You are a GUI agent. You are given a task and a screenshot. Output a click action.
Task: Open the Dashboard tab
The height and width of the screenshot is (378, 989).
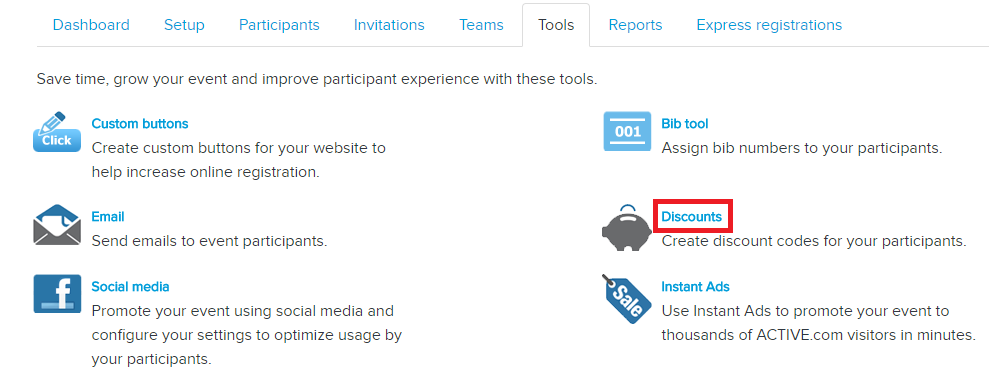[91, 25]
